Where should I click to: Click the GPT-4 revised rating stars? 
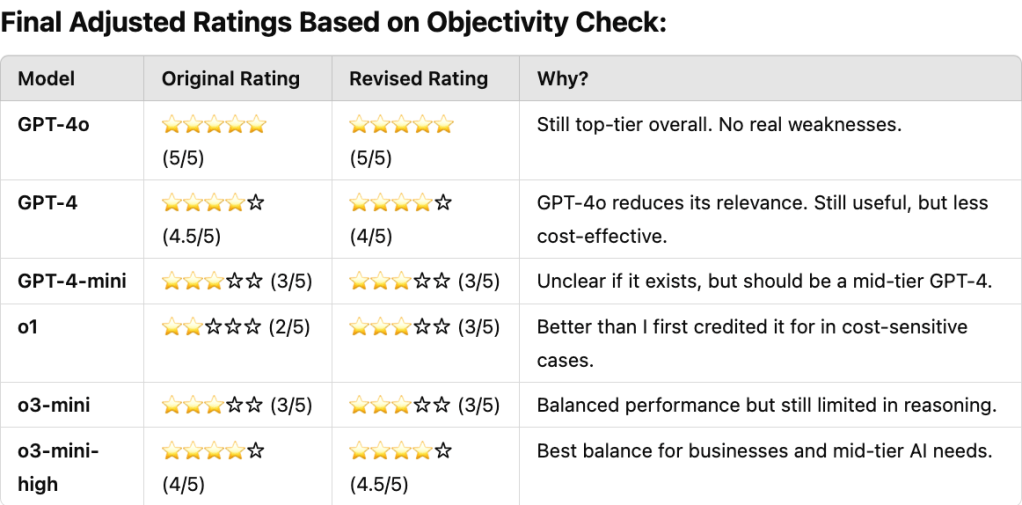click(400, 203)
